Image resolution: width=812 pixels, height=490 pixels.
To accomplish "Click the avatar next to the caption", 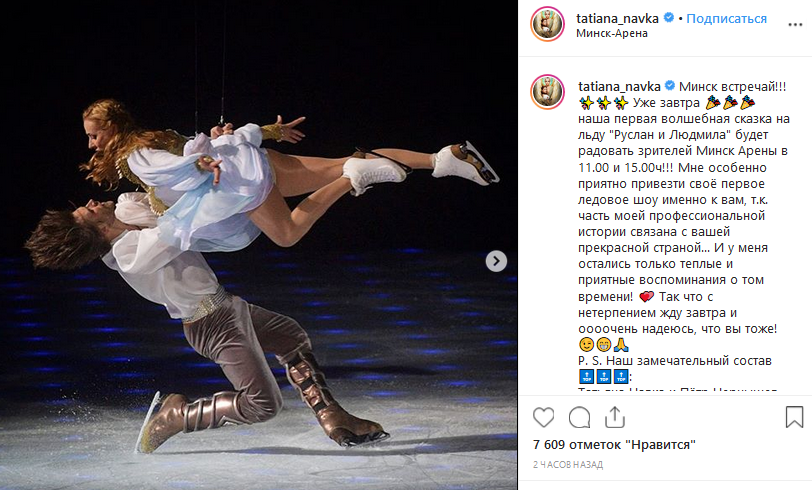I will (547, 92).
